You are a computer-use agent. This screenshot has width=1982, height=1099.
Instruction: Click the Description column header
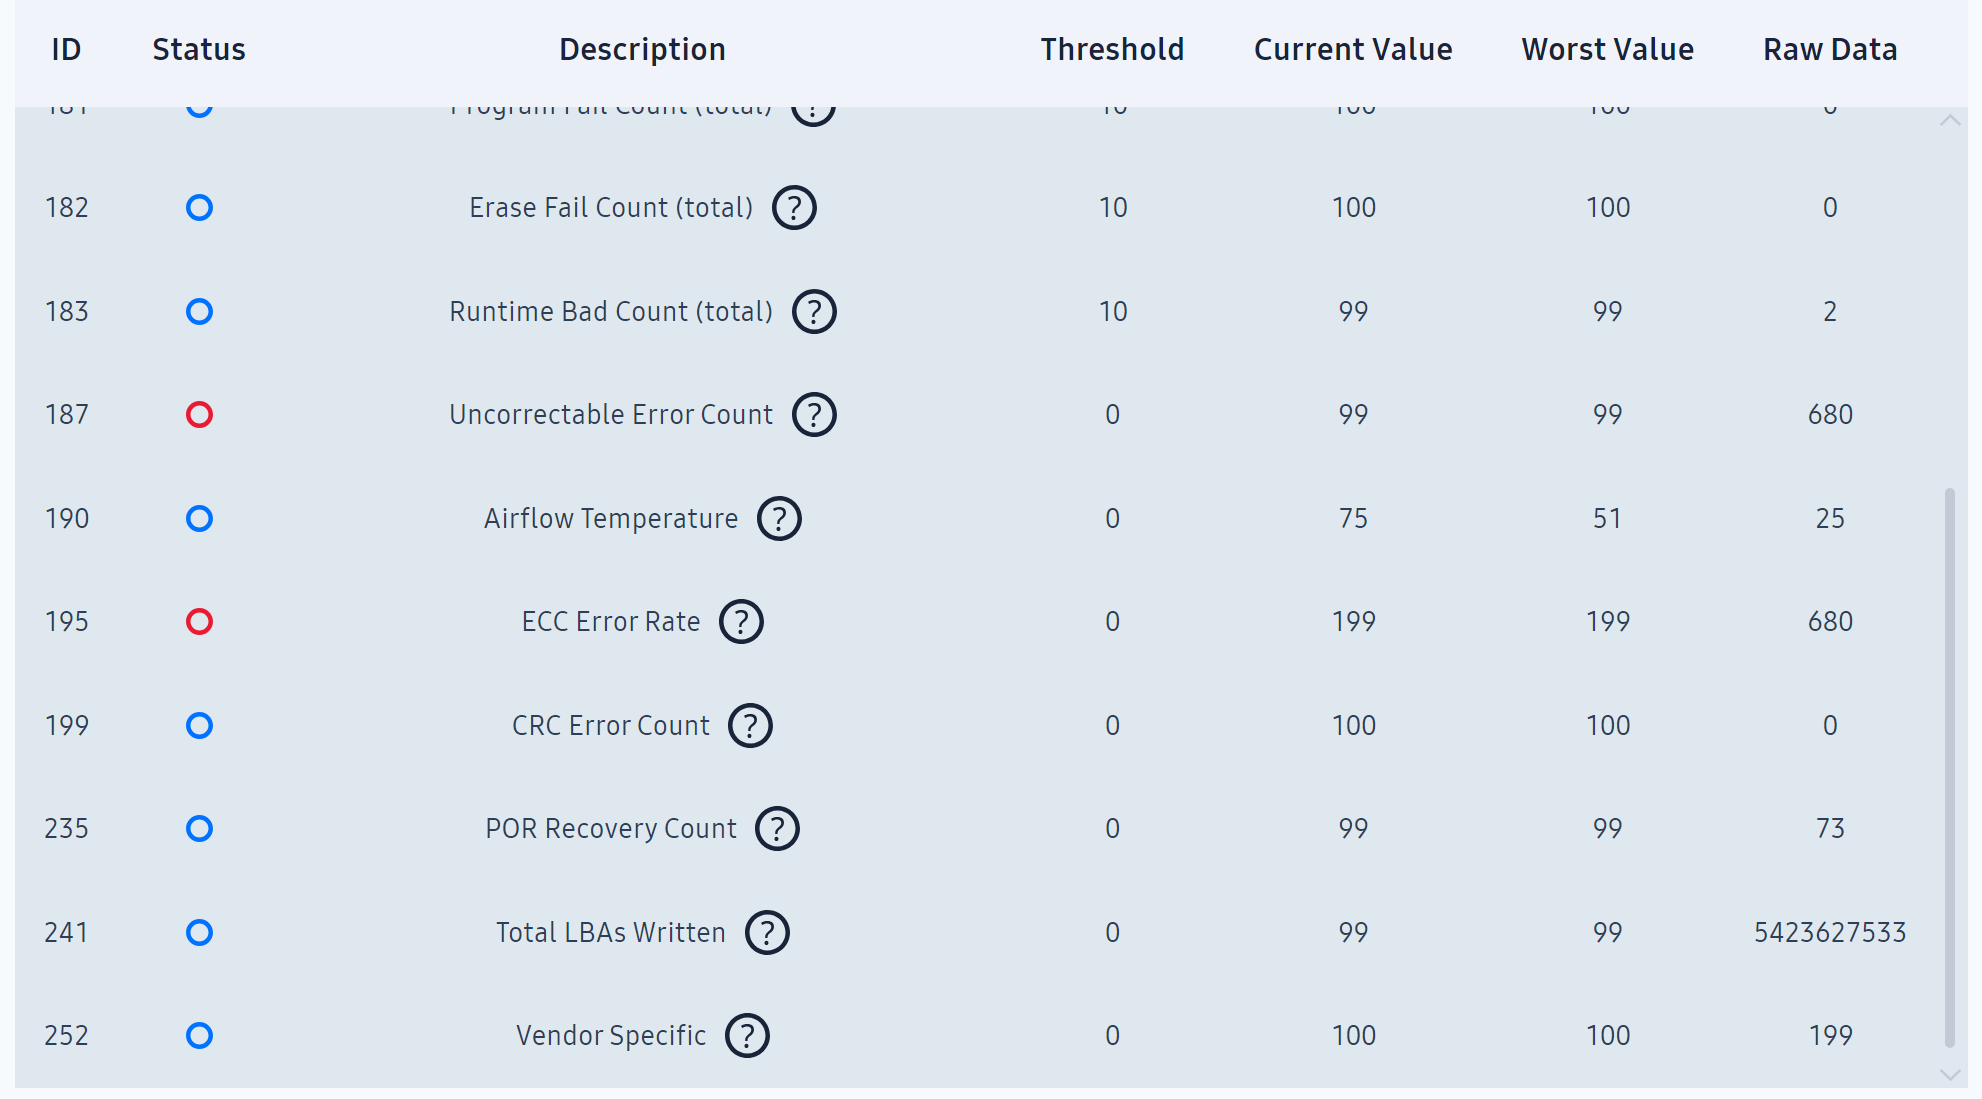click(642, 49)
